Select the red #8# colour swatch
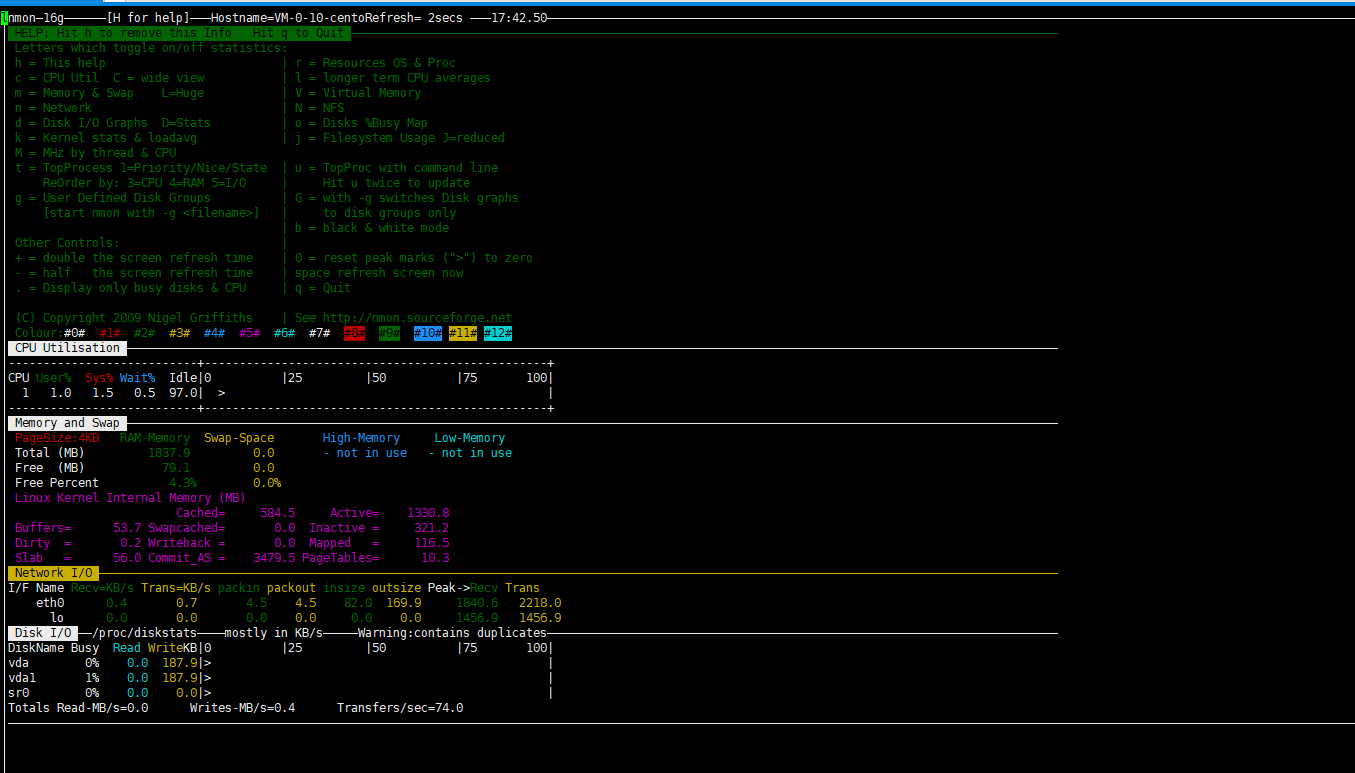 click(354, 332)
